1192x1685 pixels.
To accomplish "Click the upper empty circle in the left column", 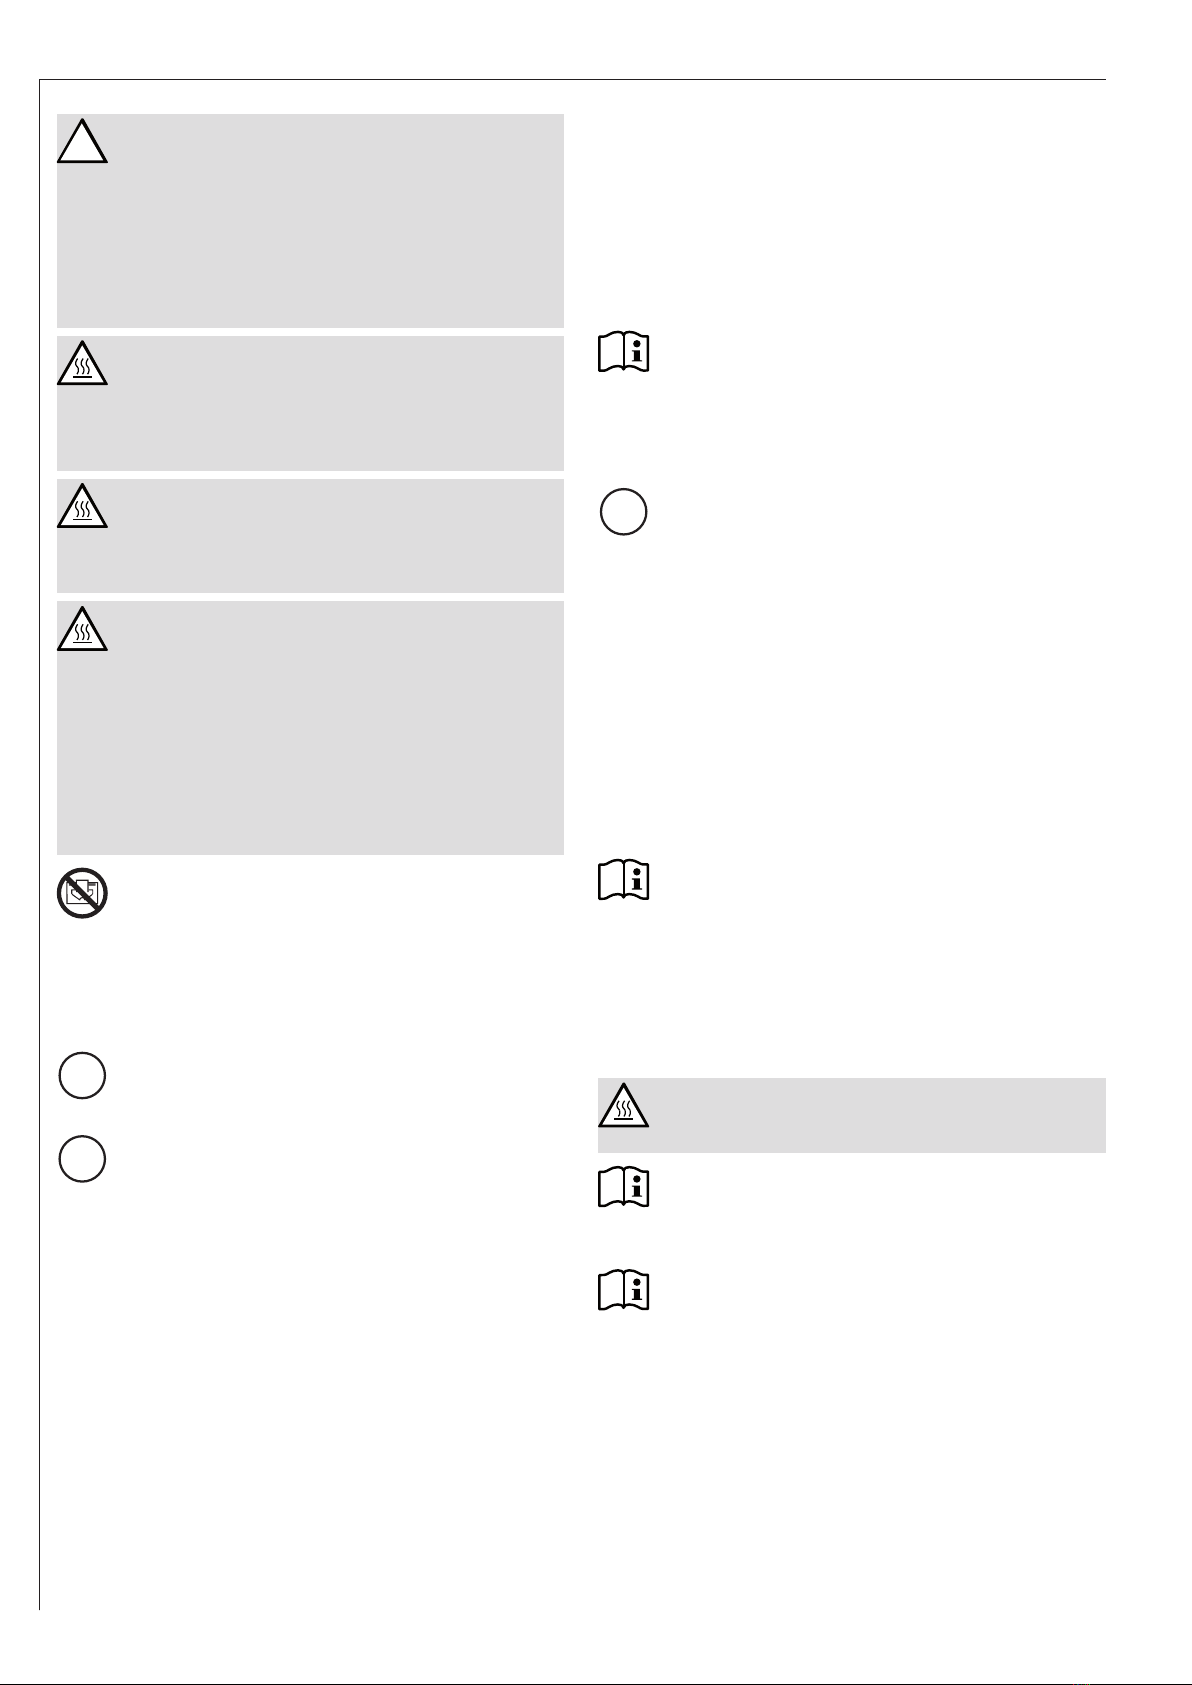I will pos(82,1076).
